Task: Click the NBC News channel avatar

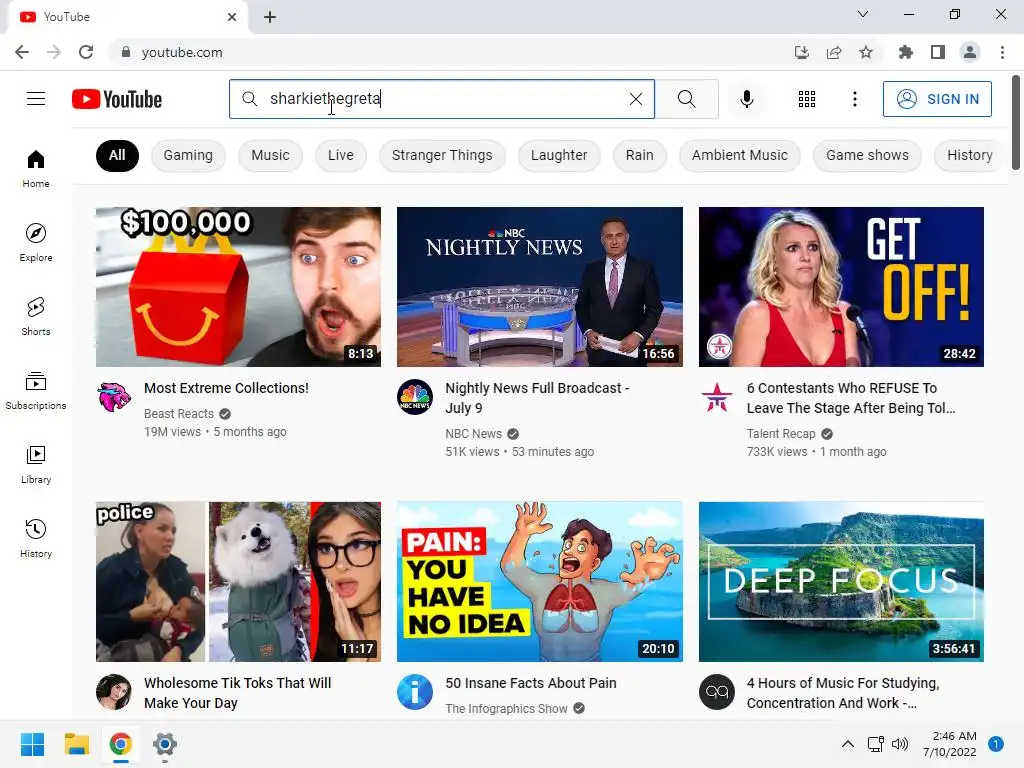Action: pos(415,396)
